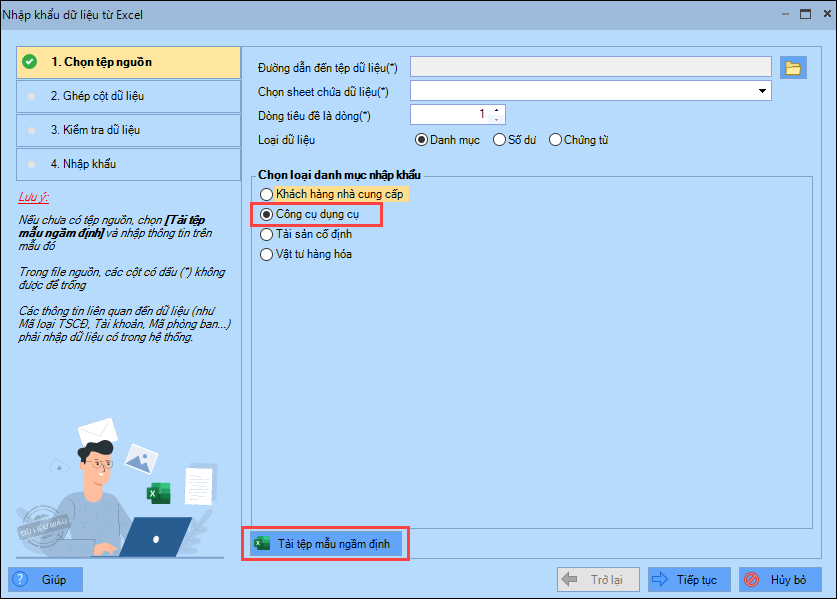Image resolution: width=837 pixels, height=599 pixels.
Task: Go to step 2. Ghép cột dữ liệu
Action: click(x=129, y=96)
